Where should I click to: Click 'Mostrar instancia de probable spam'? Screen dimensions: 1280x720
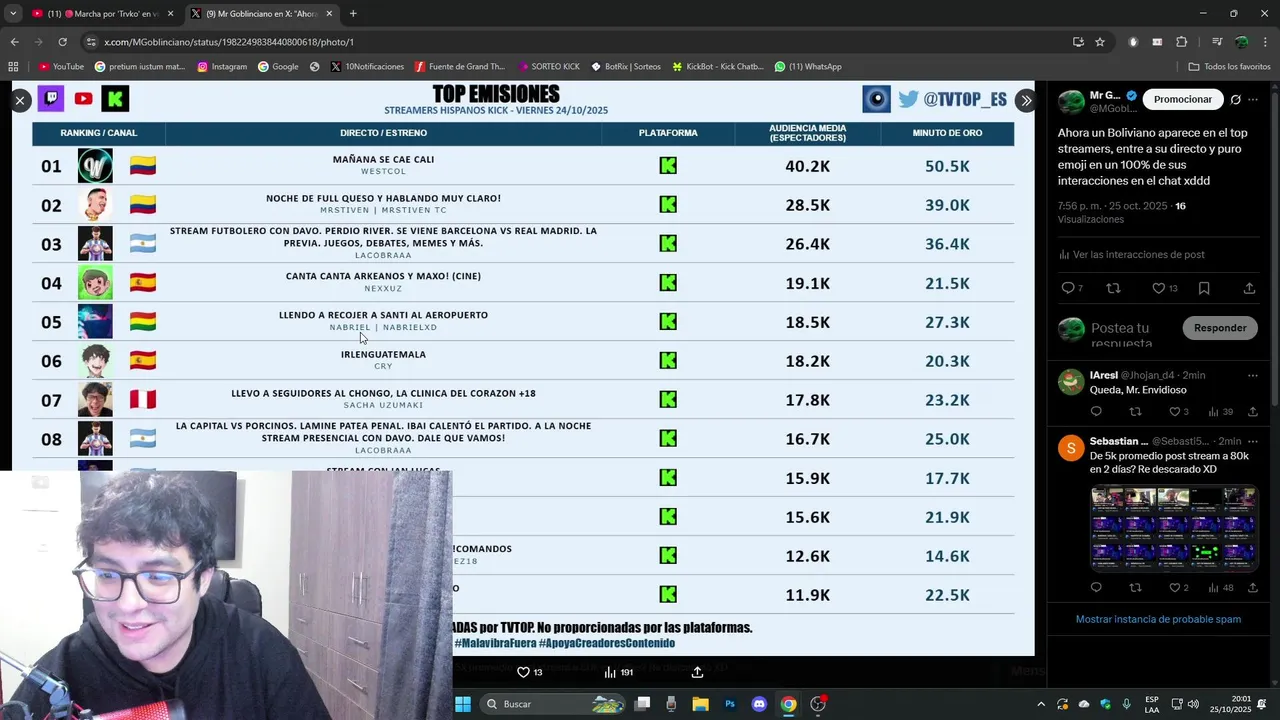pyautogui.click(x=1158, y=619)
